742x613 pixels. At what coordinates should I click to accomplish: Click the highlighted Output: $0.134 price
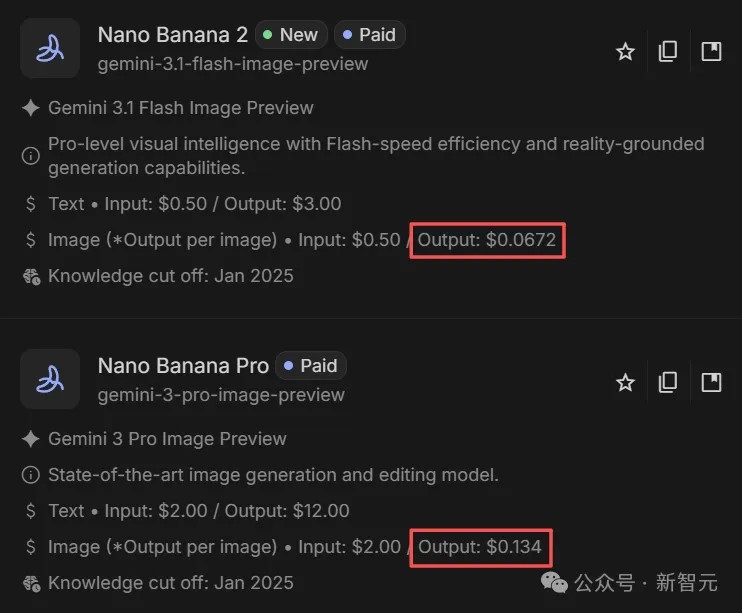coord(481,547)
